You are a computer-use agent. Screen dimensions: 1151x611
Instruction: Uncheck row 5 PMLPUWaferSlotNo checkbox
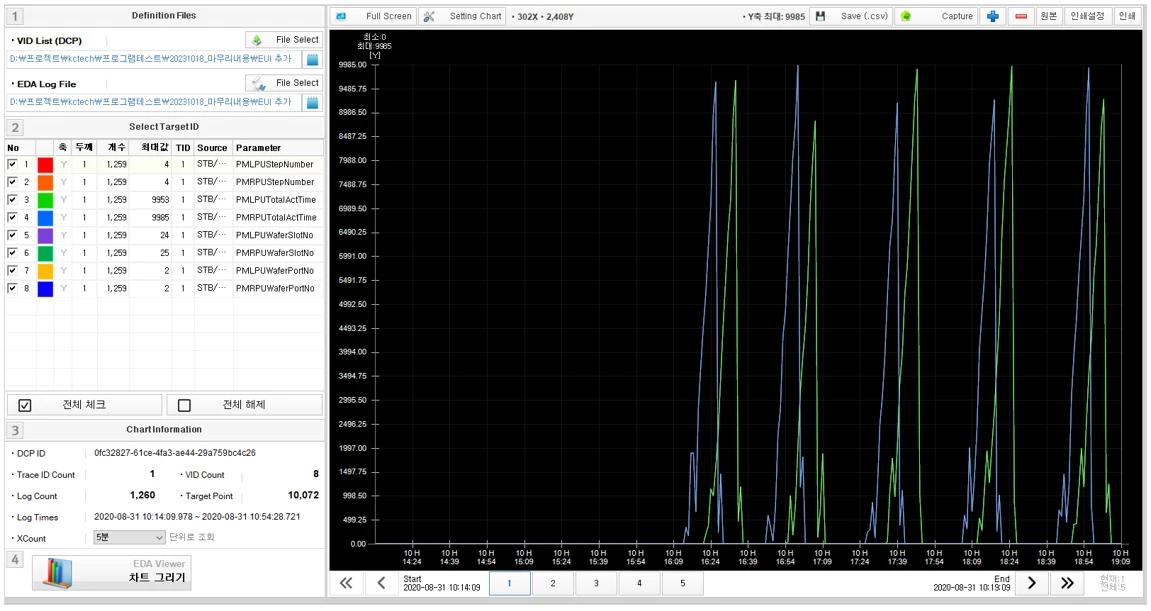pyautogui.click(x=12, y=235)
